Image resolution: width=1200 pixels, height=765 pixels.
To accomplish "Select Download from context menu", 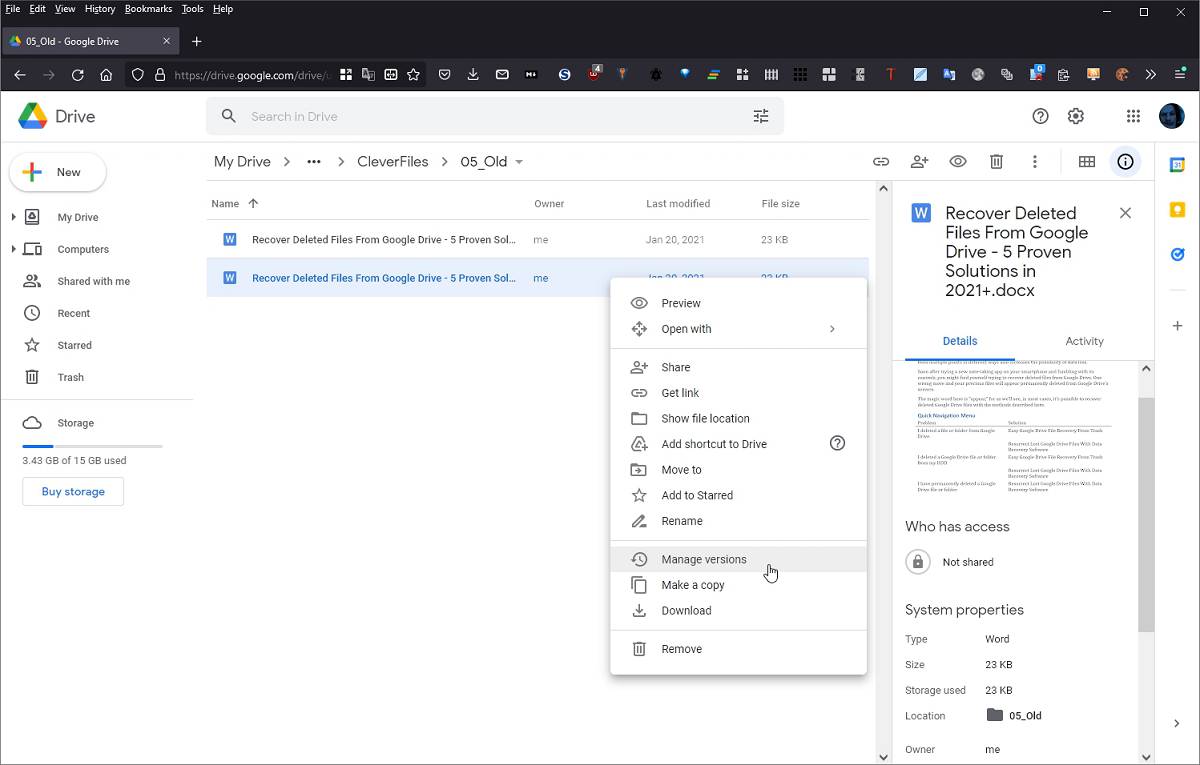I will 738,610.
